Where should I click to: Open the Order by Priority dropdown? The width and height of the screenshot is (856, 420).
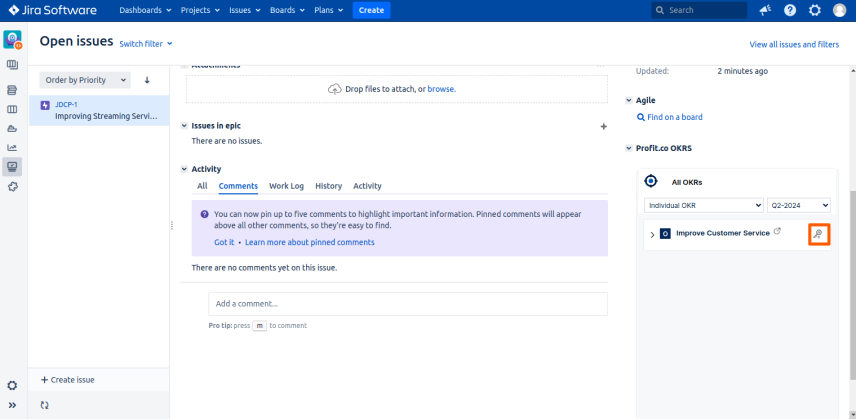tap(85, 80)
